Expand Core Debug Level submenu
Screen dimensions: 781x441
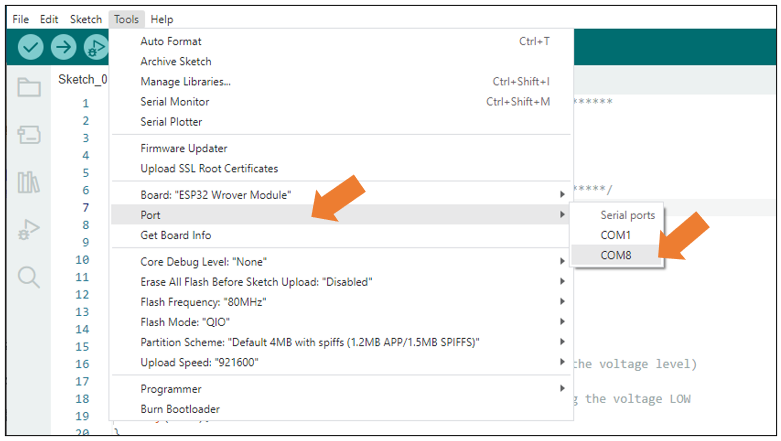pos(342,262)
